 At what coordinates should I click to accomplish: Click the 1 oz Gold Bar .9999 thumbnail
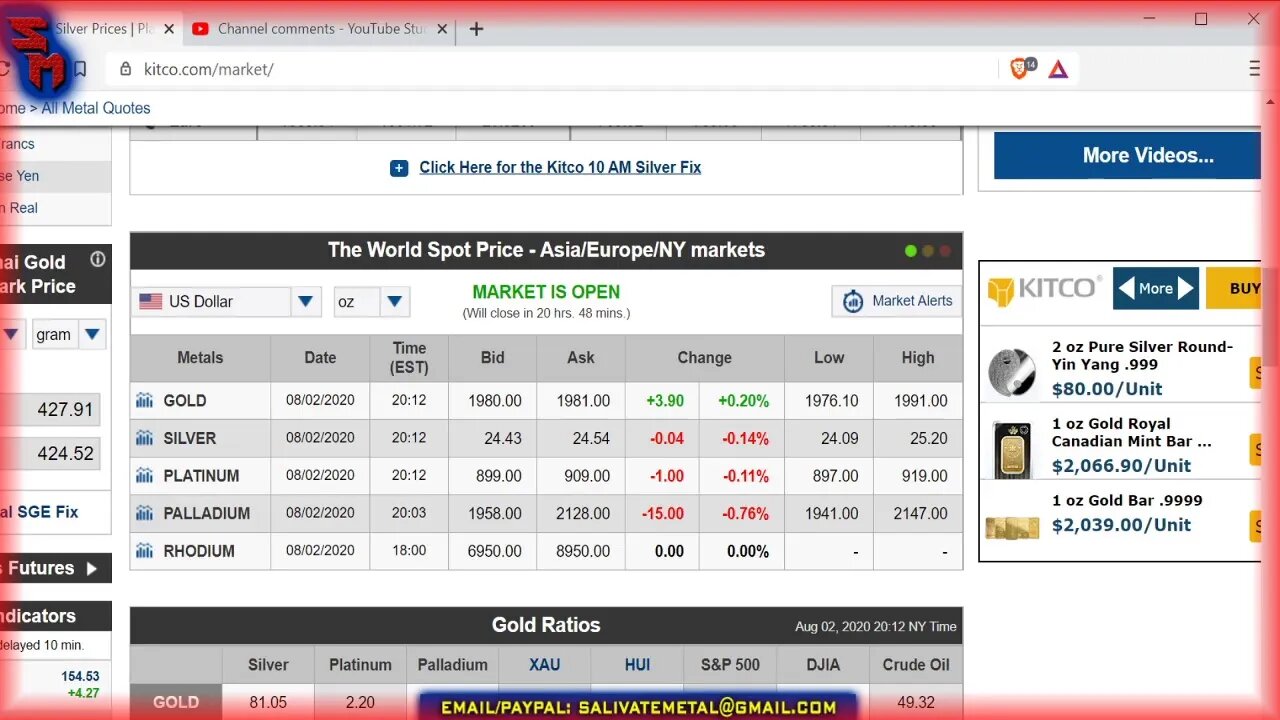(1012, 526)
